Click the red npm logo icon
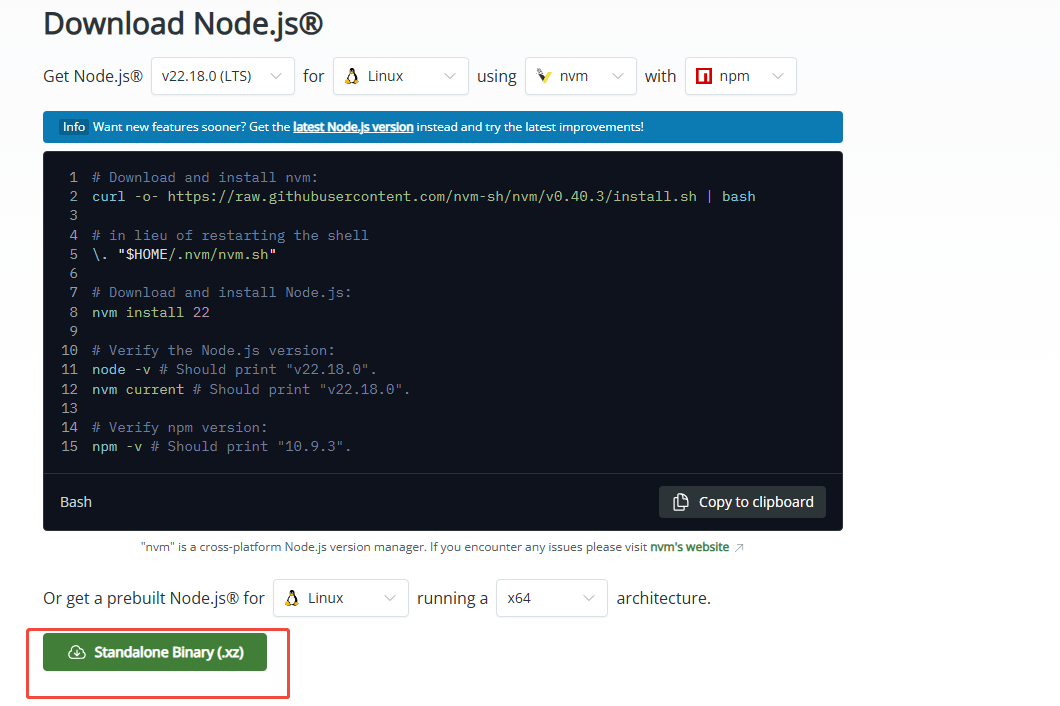This screenshot has height=706, width=1060. click(704, 76)
